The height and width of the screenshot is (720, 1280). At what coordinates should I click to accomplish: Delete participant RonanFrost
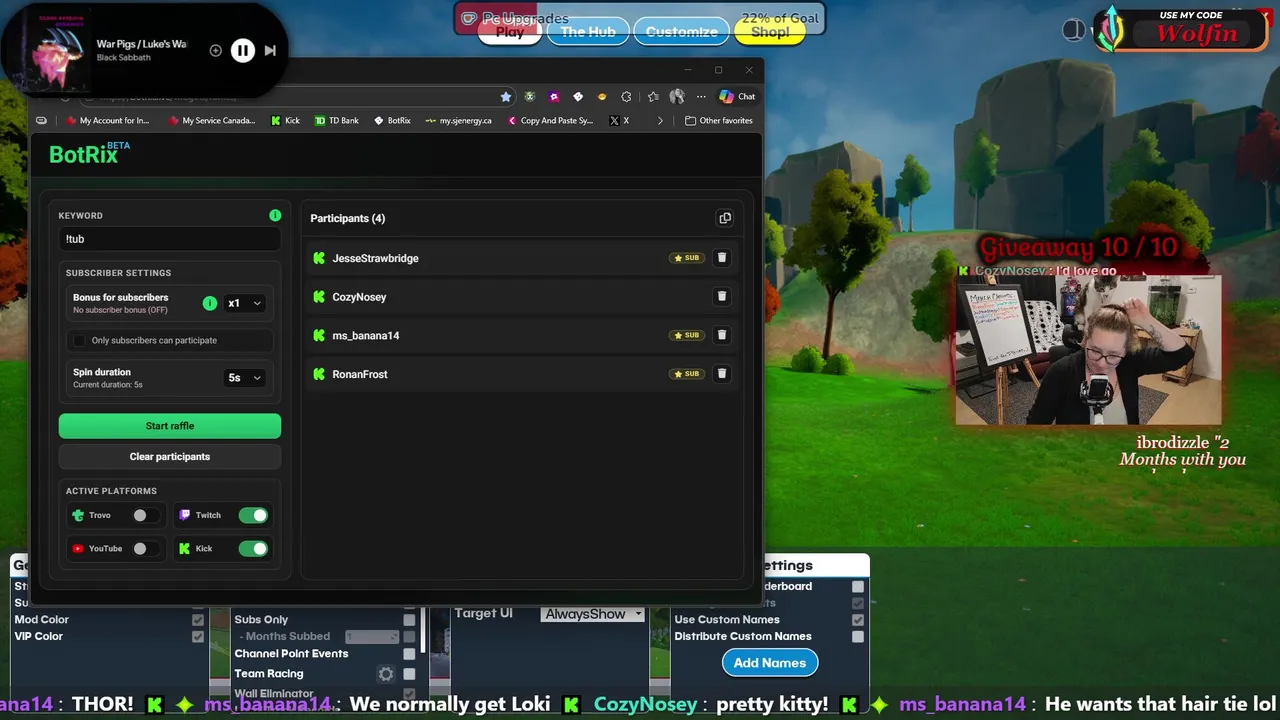point(722,374)
